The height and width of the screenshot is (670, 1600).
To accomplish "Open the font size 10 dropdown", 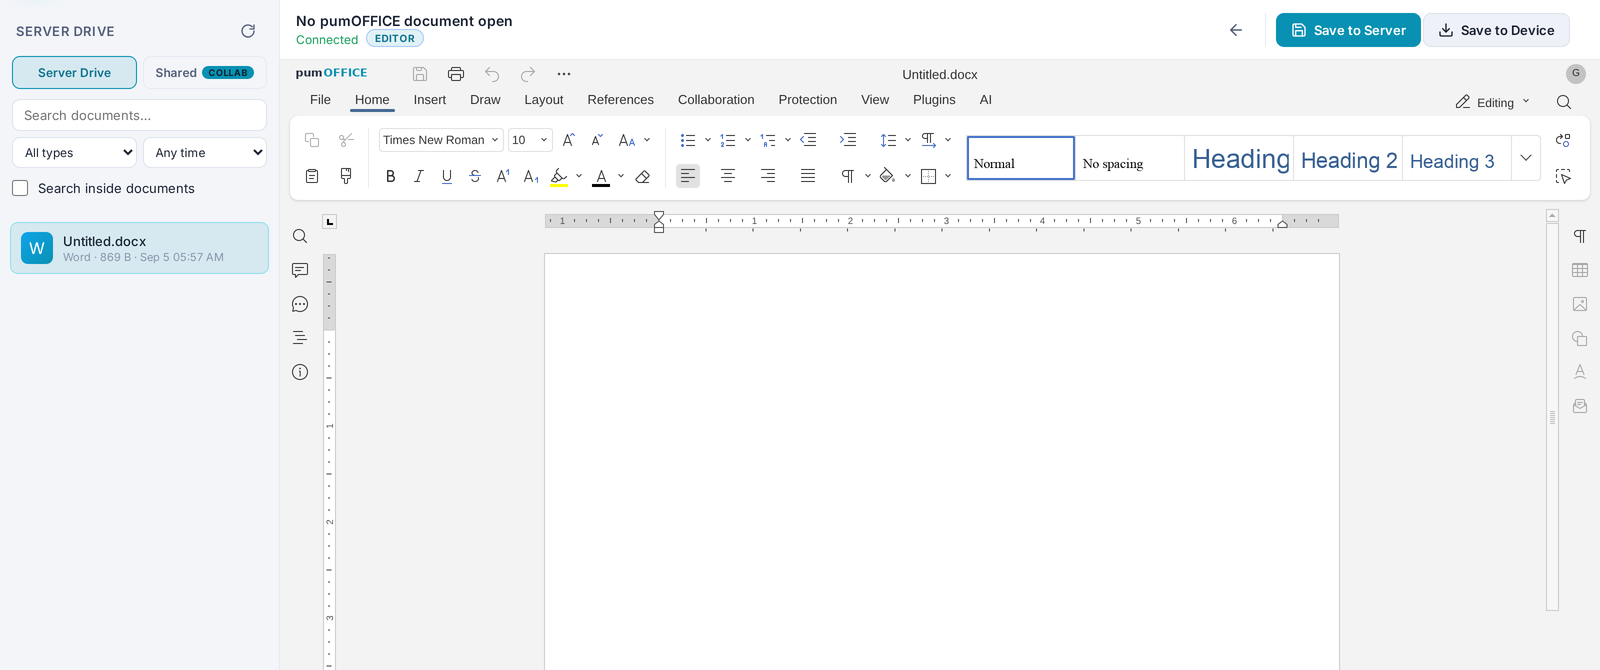I will 530,140.
